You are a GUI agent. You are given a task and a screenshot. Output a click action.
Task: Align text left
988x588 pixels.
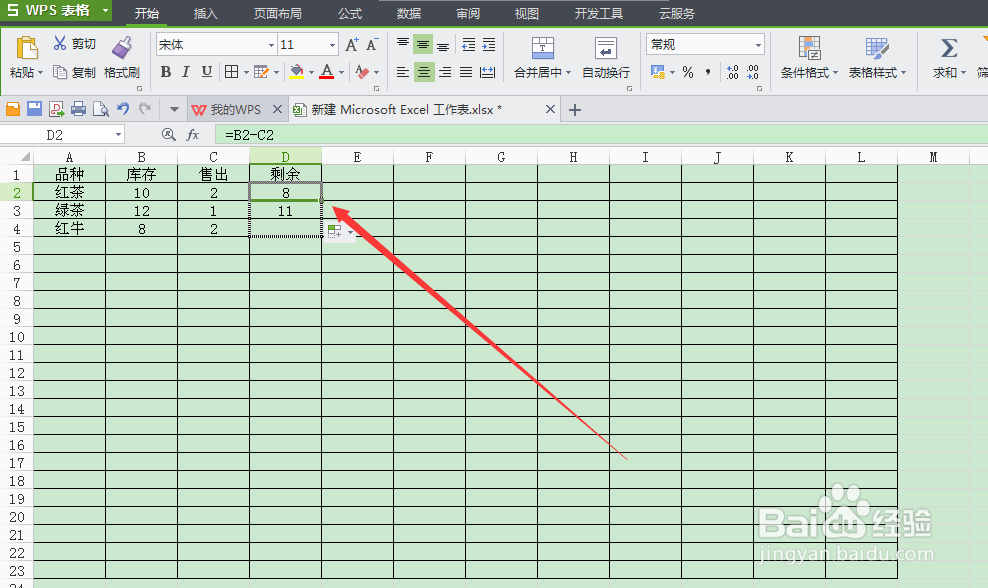403,72
